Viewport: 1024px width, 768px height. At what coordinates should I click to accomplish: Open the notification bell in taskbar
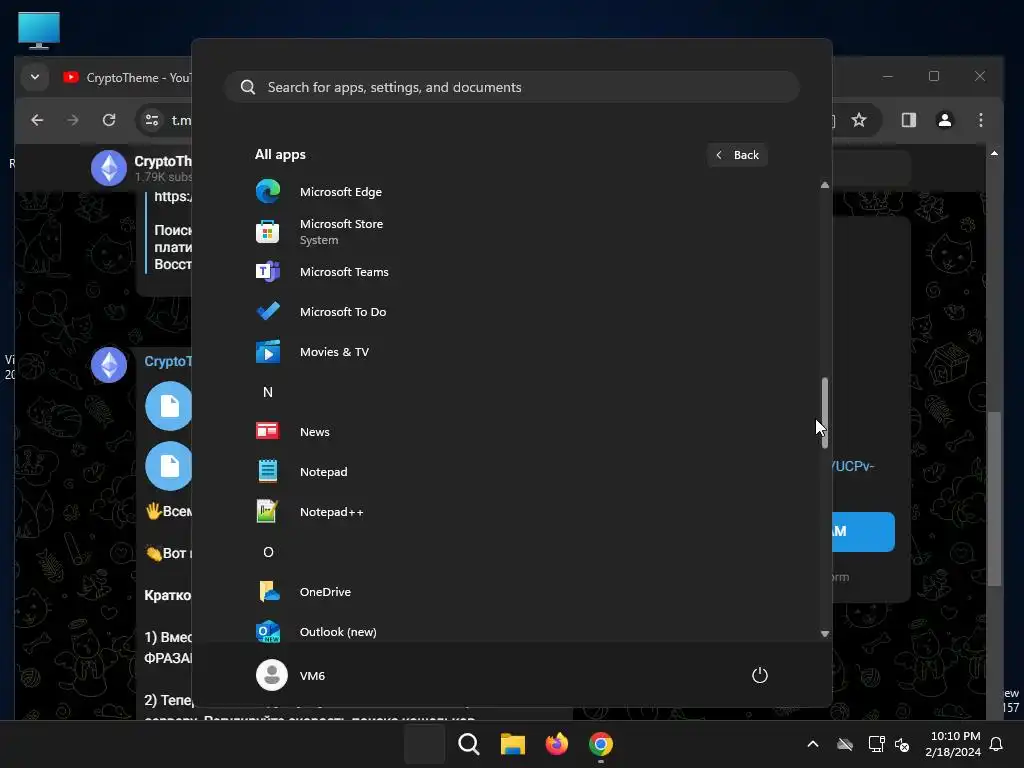tap(997, 744)
